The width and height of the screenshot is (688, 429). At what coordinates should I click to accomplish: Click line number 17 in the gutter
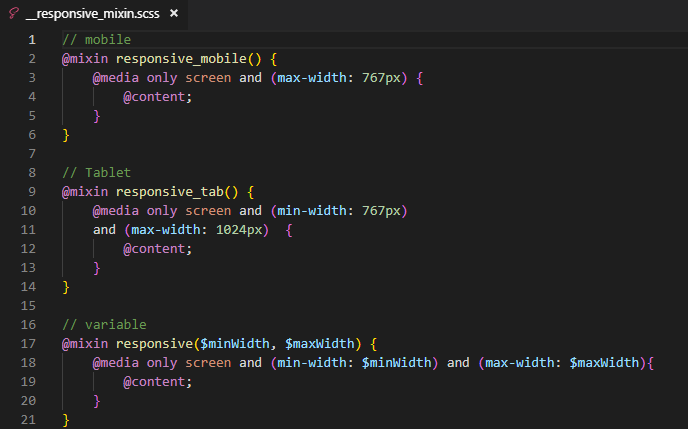tap(28, 344)
